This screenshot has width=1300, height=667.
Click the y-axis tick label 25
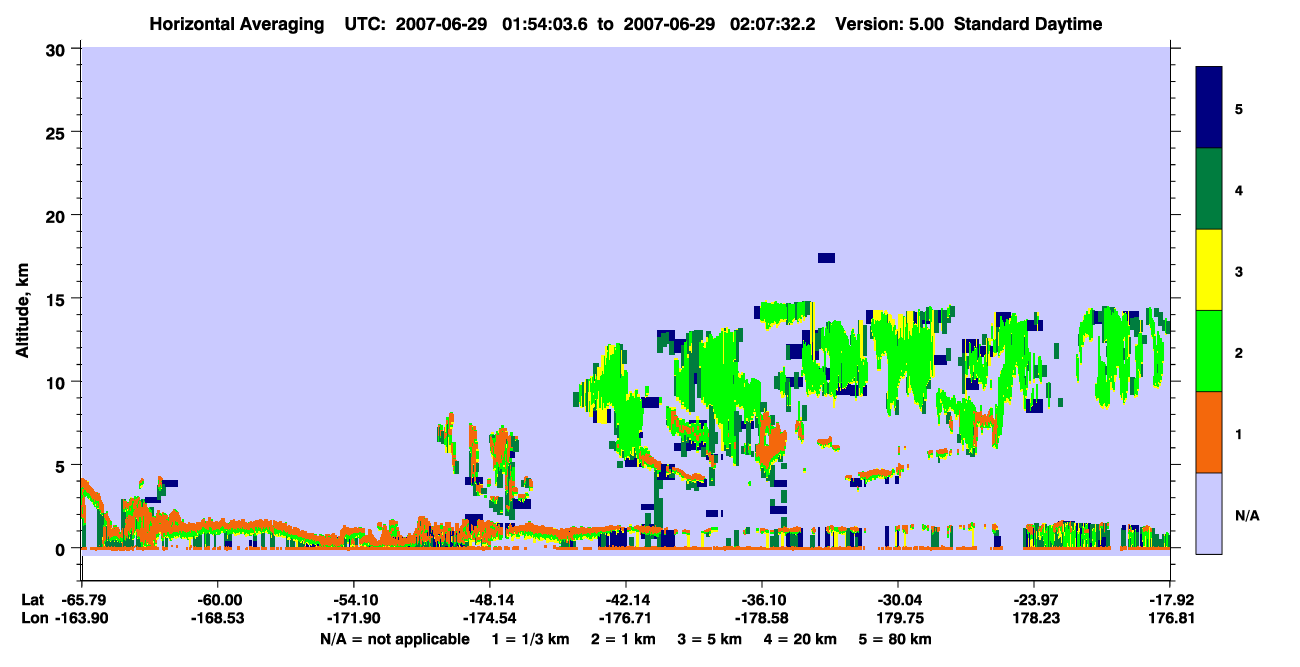(55, 132)
